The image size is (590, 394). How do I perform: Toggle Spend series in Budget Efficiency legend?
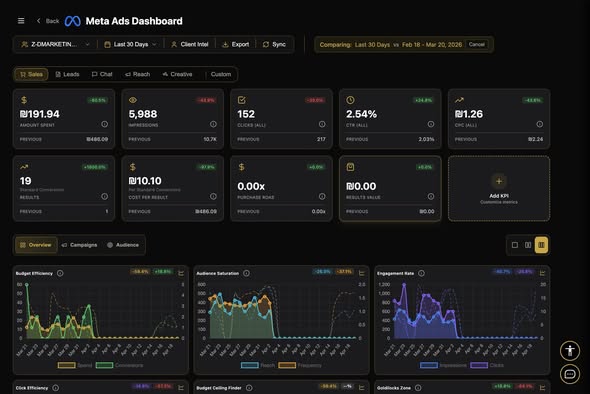click(75, 365)
